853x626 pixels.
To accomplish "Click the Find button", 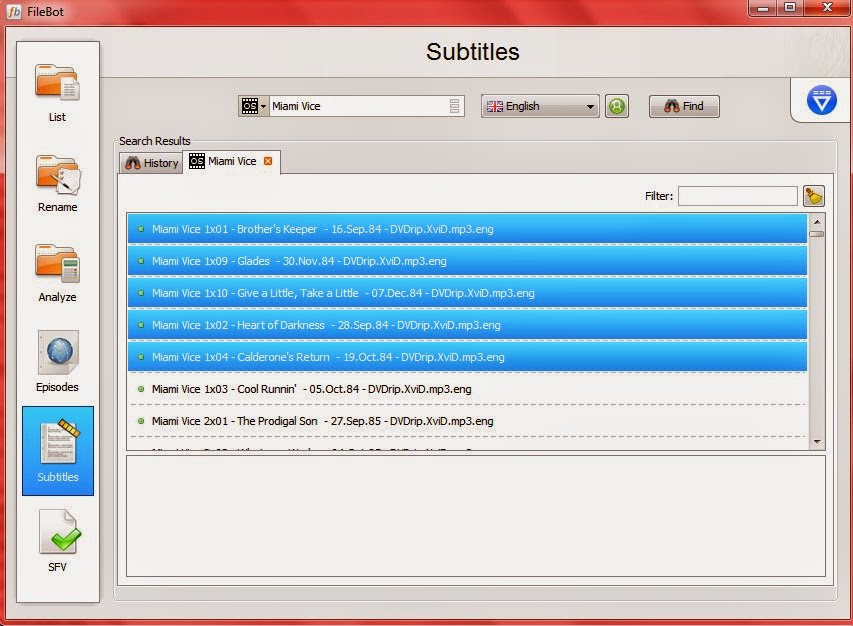I will point(684,106).
